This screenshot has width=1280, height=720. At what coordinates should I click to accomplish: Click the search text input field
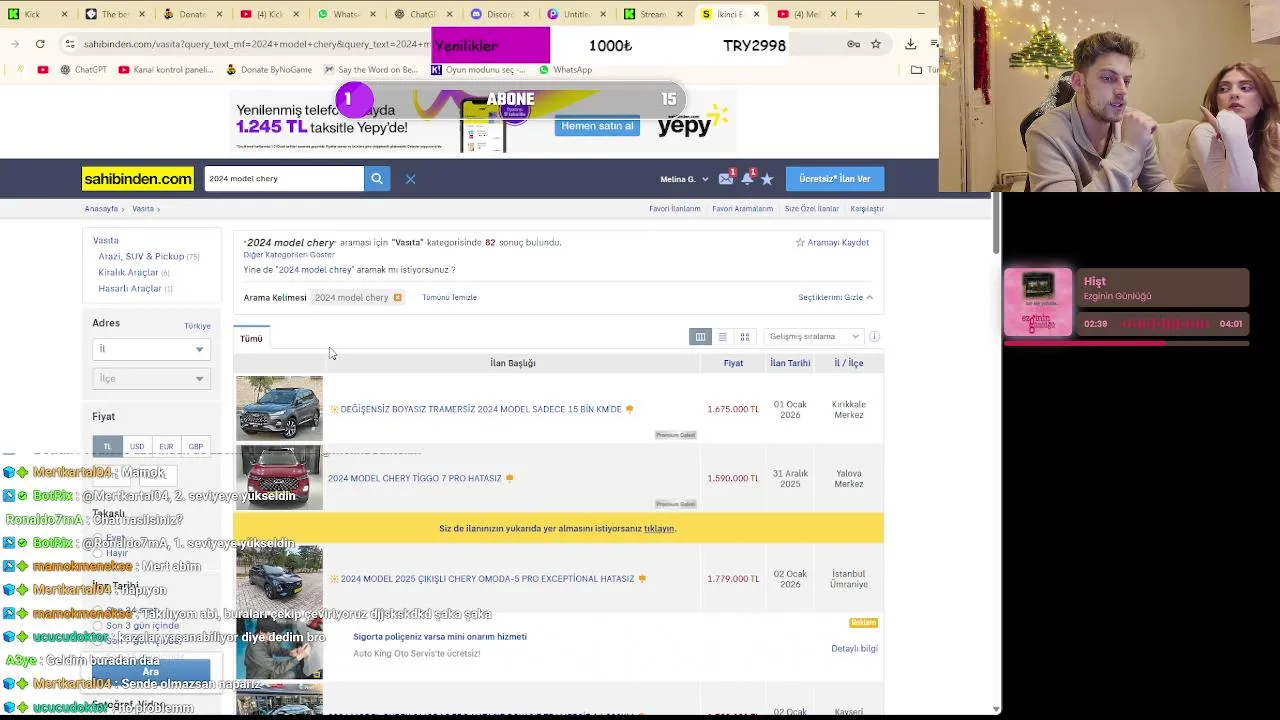click(284, 179)
